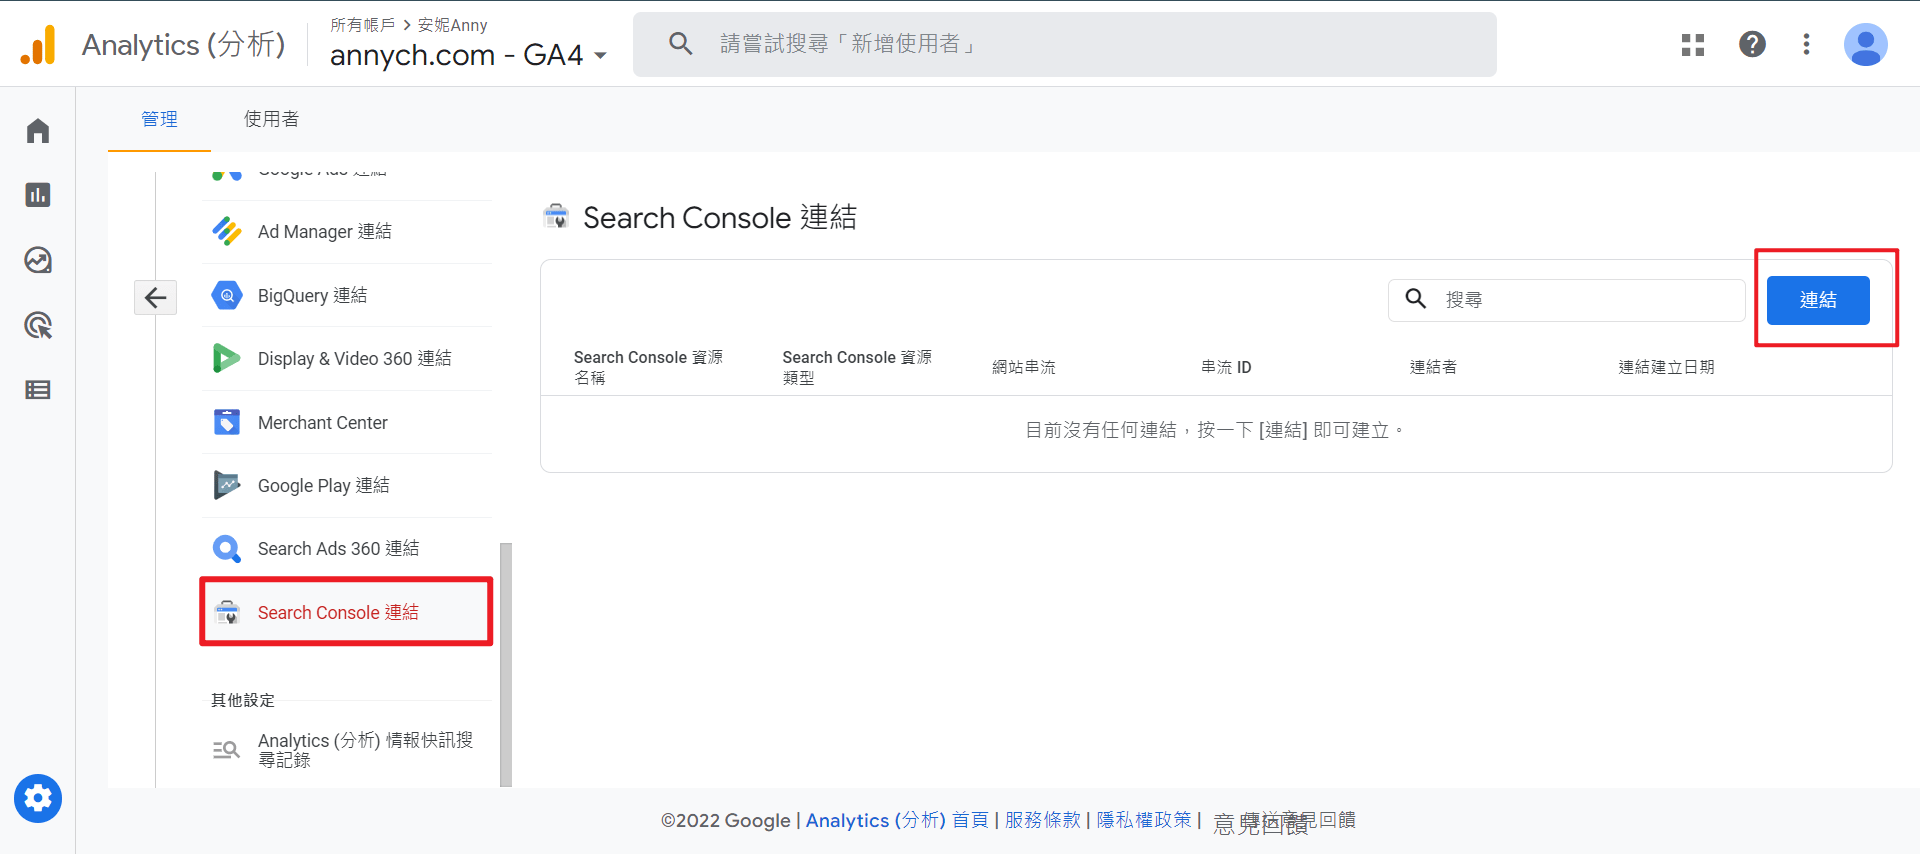Select Search Ads 360 連結 menu item

pyautogui.click(x=347, y=548)
